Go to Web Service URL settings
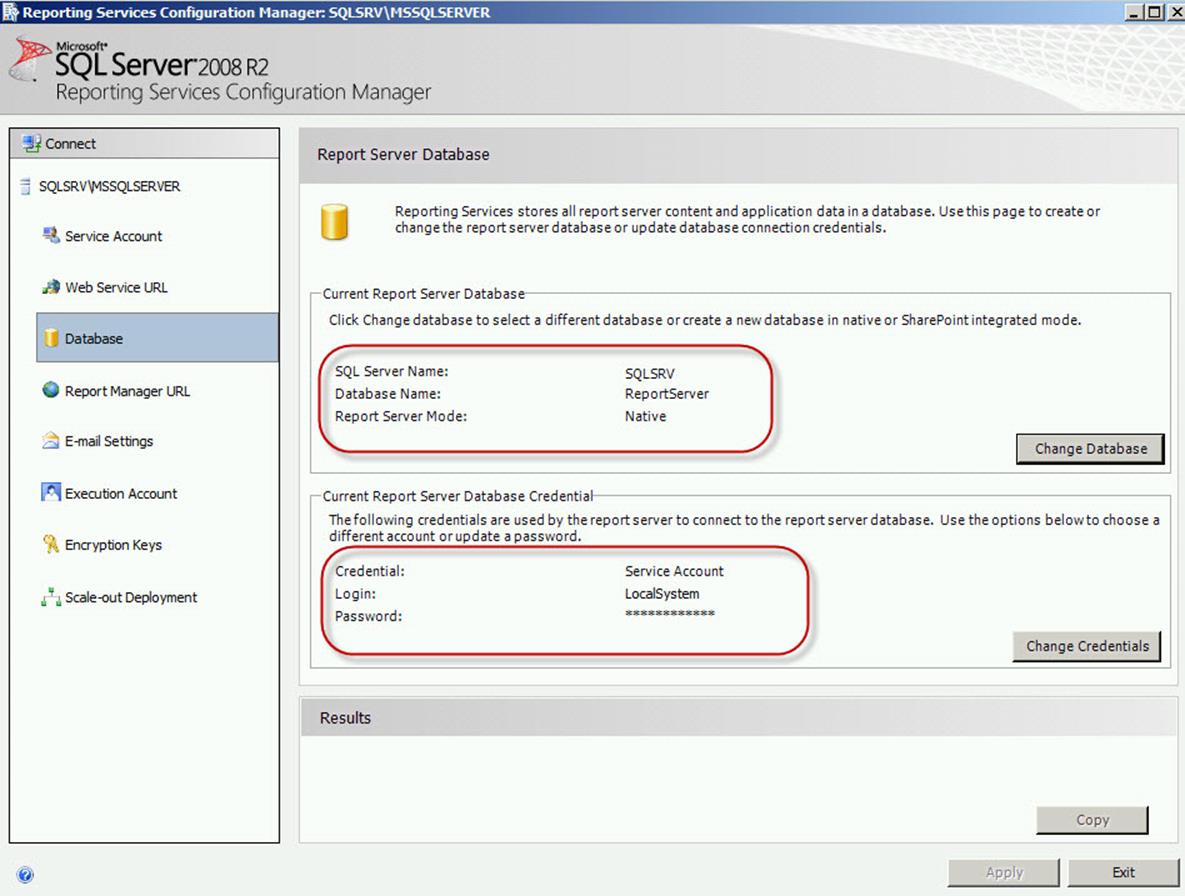This screenshot has width=1185, height=896. click(116, 287)
